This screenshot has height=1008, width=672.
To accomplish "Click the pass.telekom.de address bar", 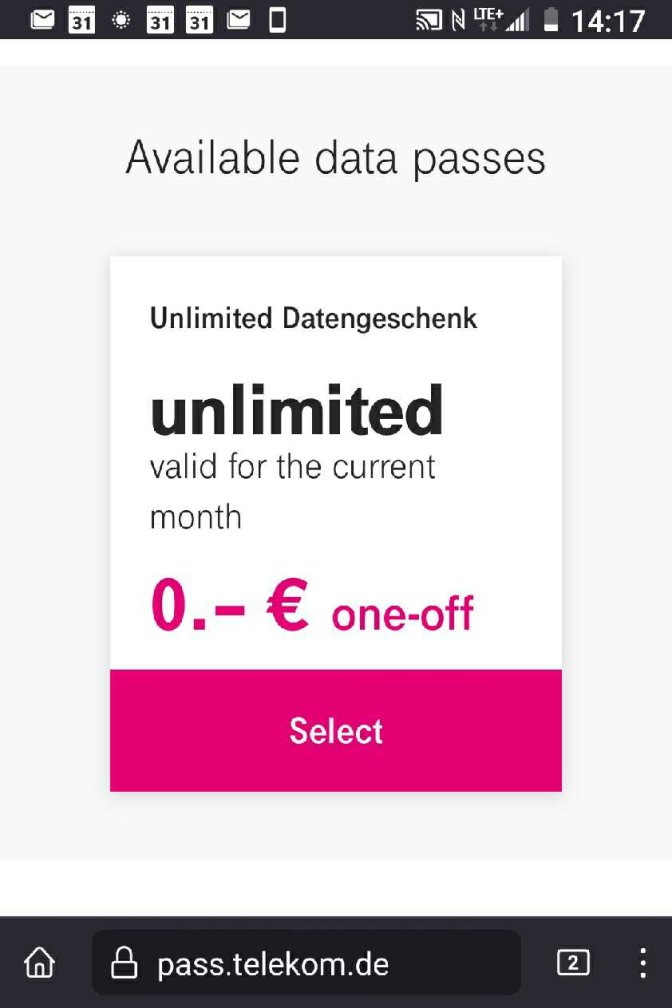I will pyautogui.click(x=306, y=963).
